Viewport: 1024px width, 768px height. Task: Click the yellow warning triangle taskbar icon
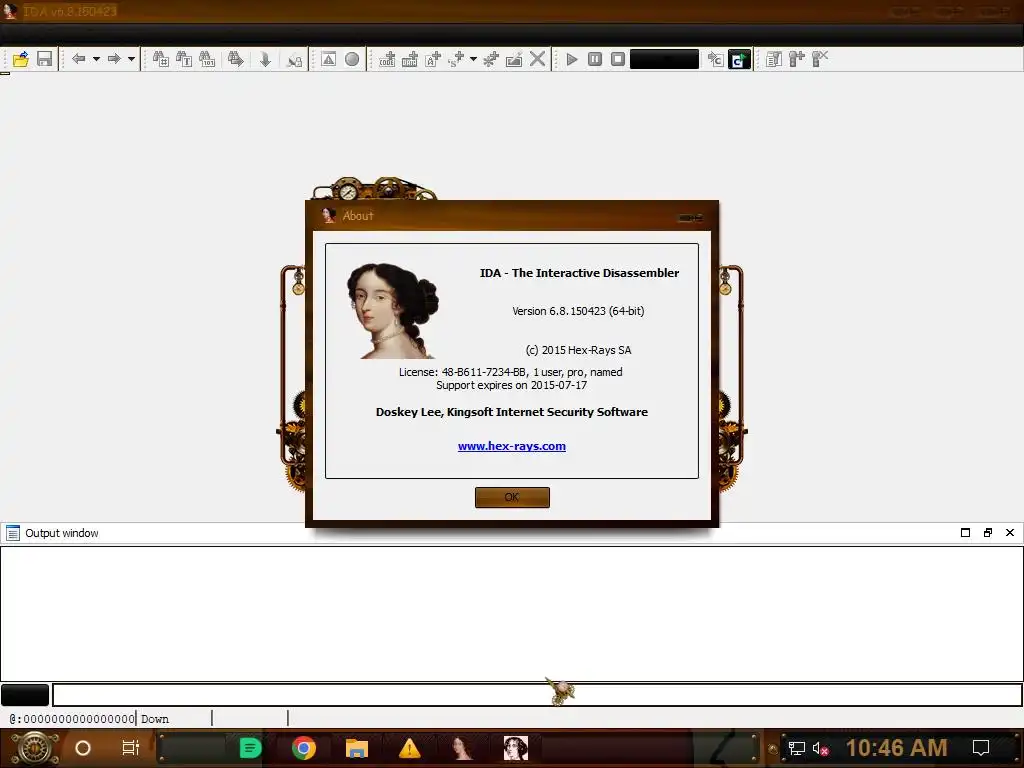click(x=409, y=748)
